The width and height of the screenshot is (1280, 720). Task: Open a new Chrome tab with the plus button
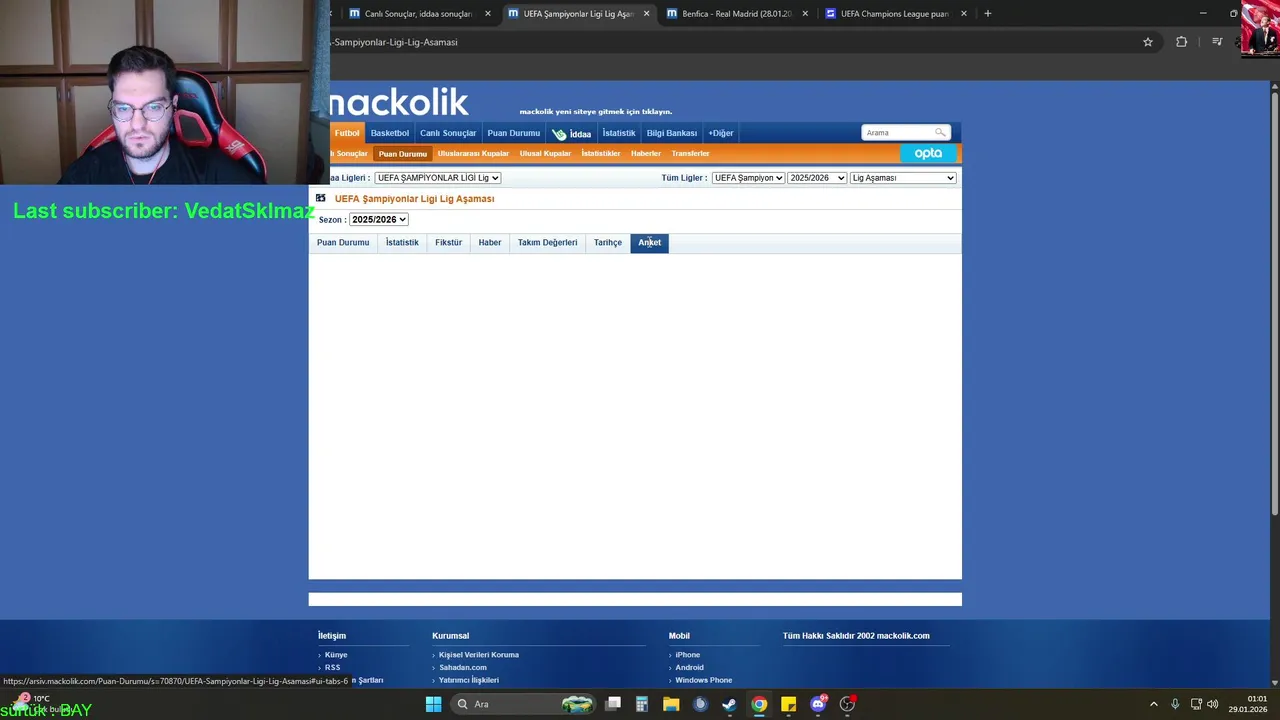click(988, 14)
